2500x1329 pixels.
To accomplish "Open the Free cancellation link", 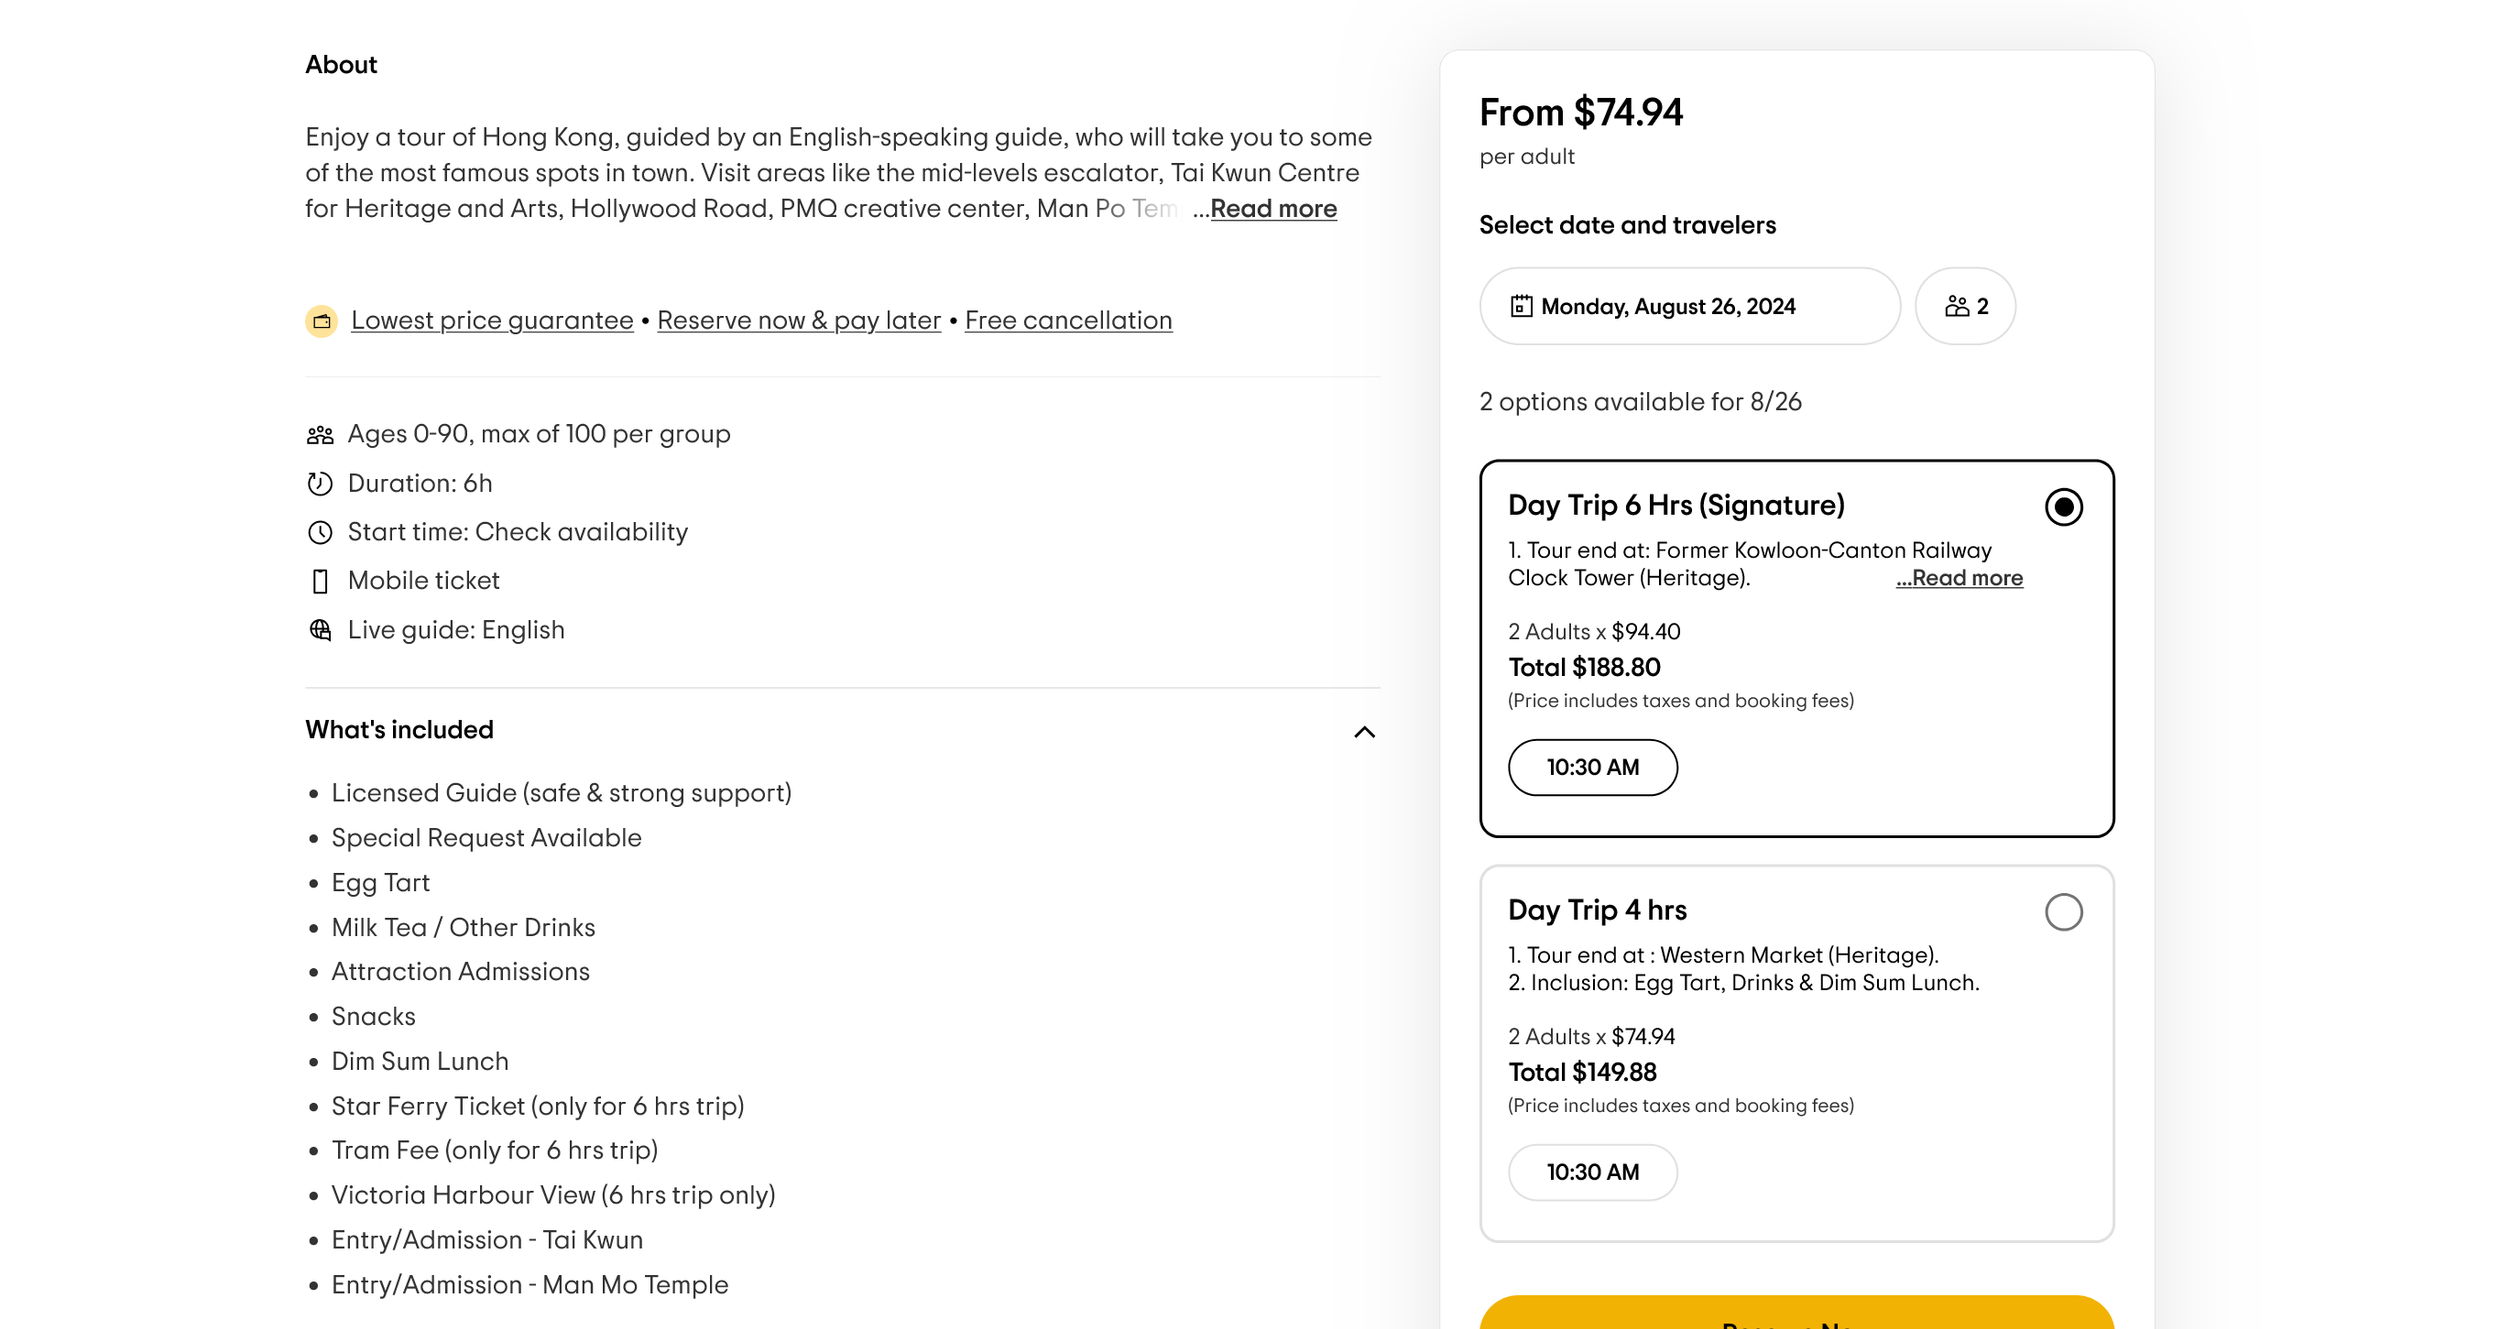I will tap(1068, 321).
